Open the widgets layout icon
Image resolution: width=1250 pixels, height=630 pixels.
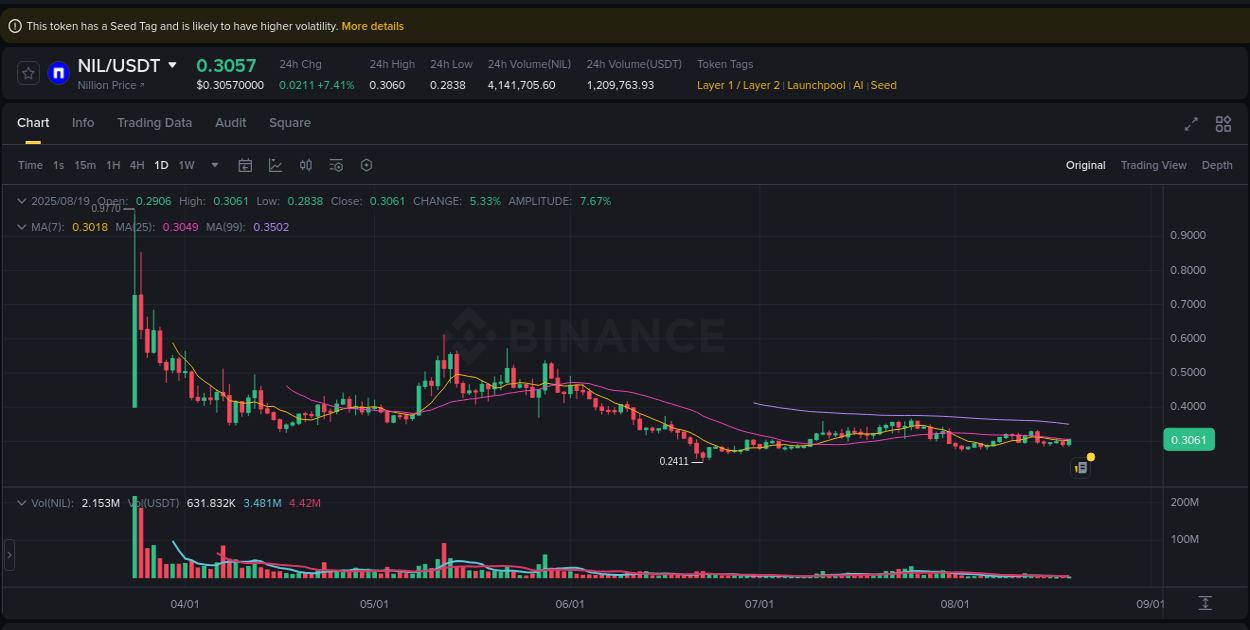coord(1222,124)
